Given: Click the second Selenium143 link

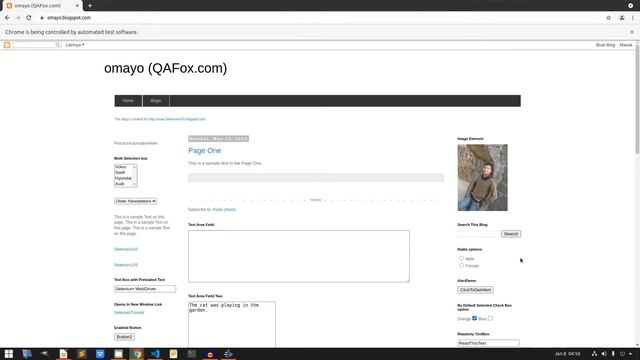Looking at the screenshot, I should pos(126,265).
